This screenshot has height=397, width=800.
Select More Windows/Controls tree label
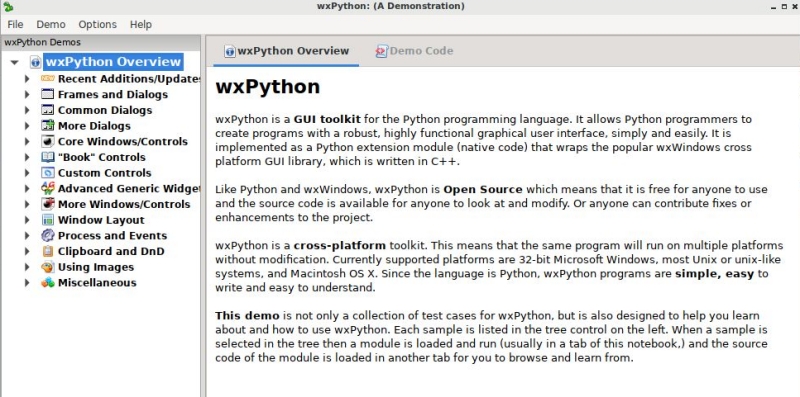click(x=124, y=204)
